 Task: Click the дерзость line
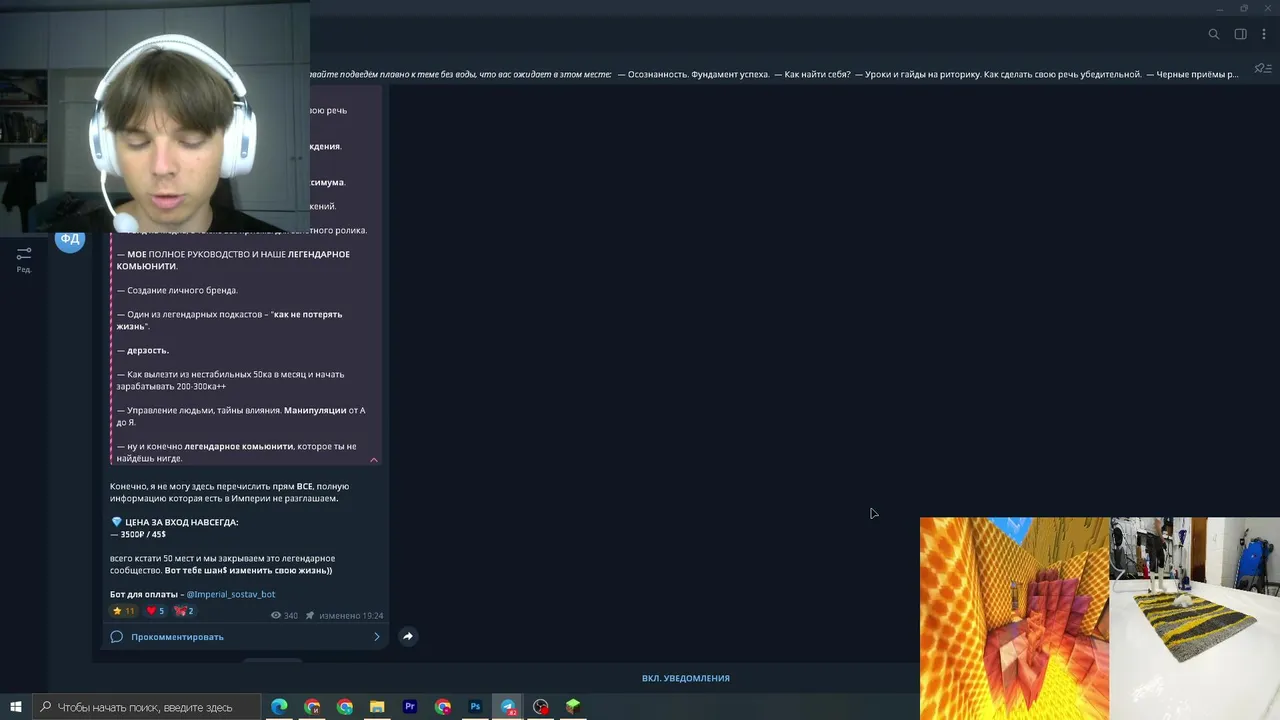(143, 350)
